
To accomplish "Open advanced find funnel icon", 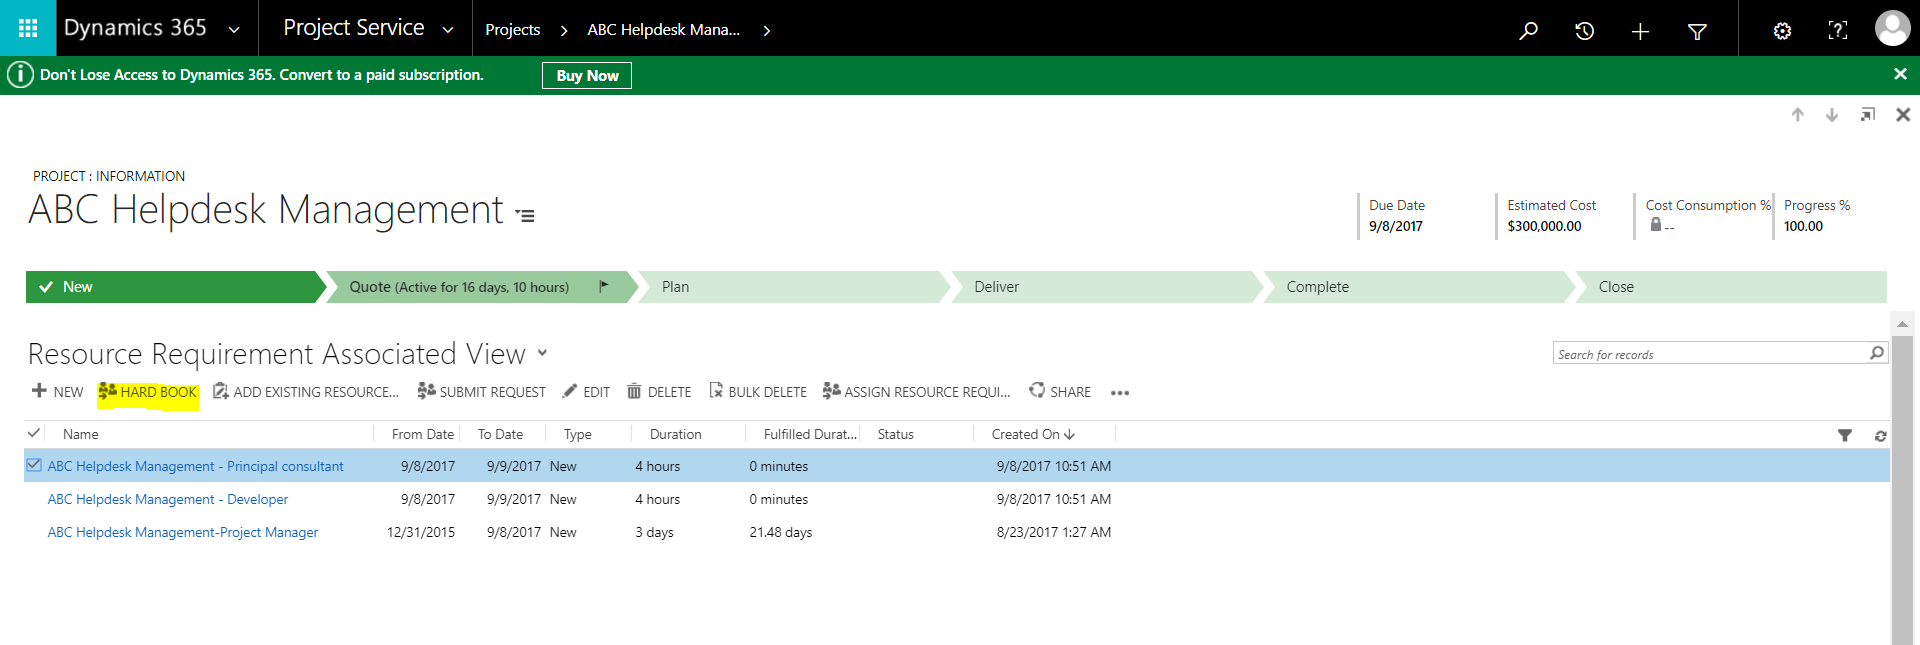I will [1697, 32].
